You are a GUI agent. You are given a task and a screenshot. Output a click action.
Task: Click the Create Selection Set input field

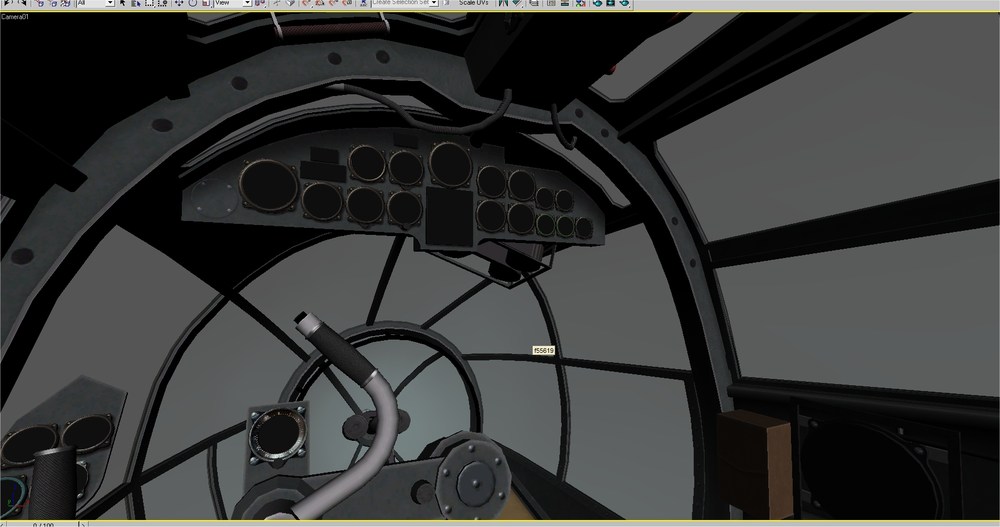point(401,3)
